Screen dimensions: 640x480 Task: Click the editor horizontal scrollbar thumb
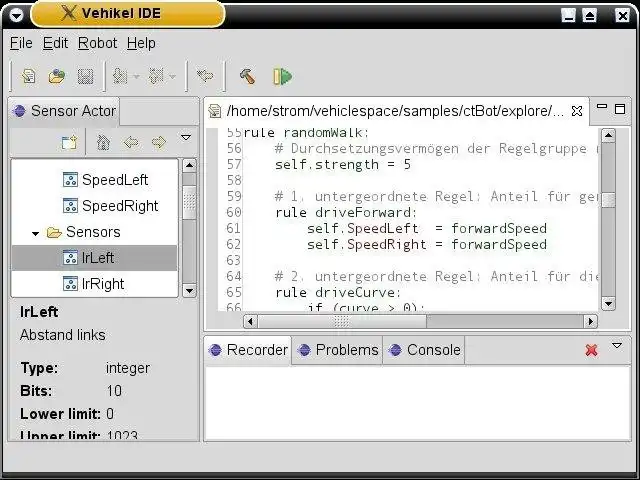pos(342,322)
